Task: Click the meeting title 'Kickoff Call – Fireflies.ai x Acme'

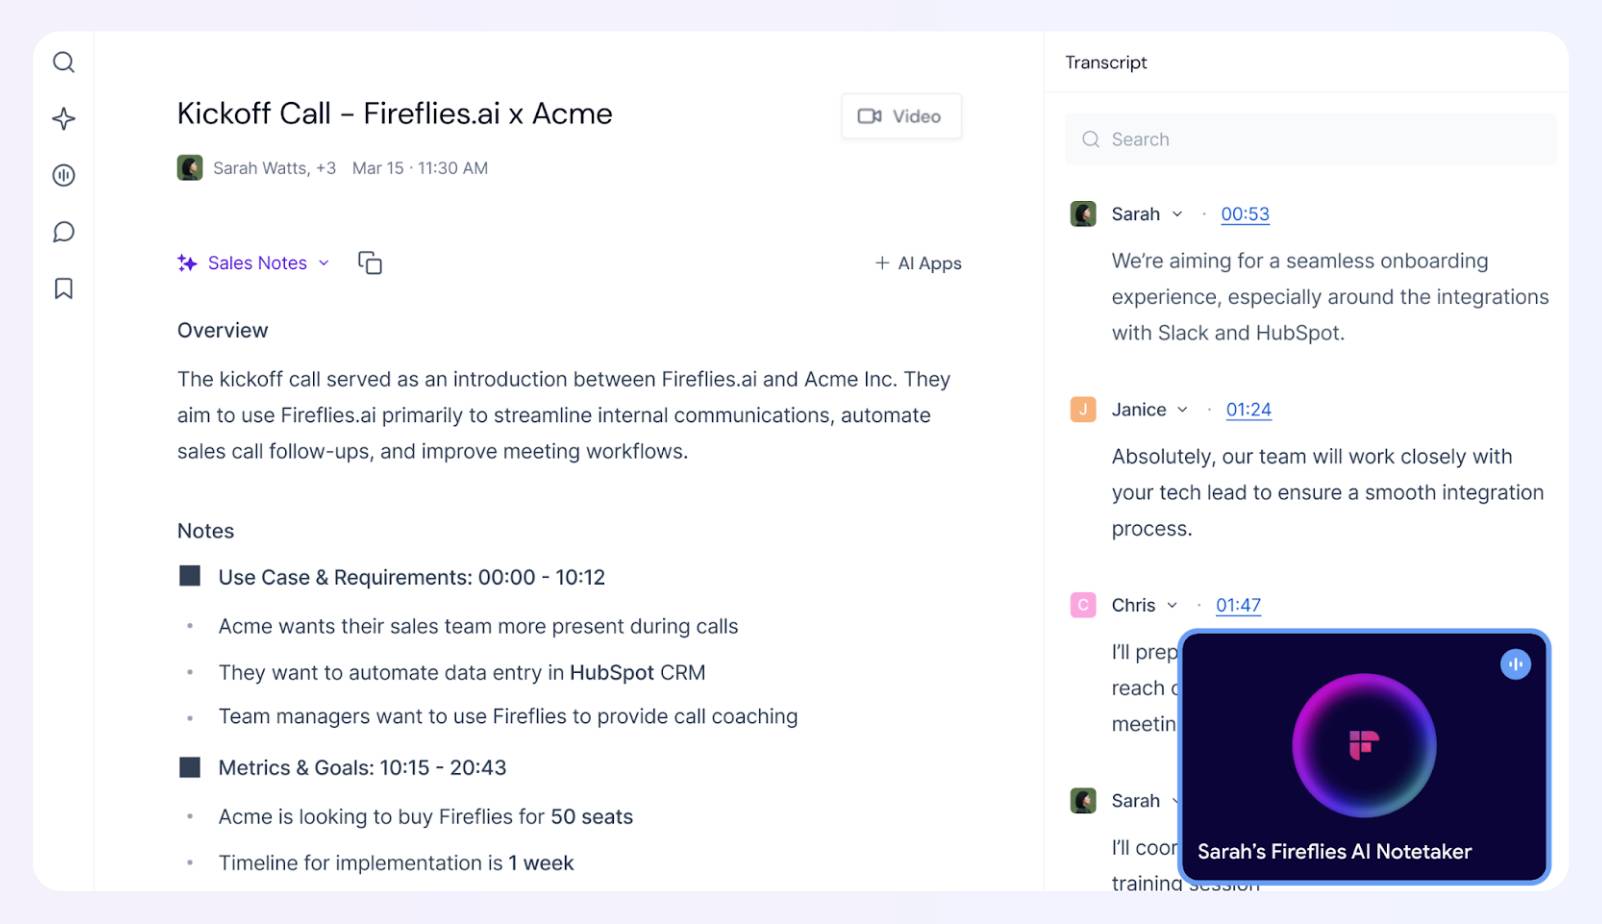Action: [395, 114]
